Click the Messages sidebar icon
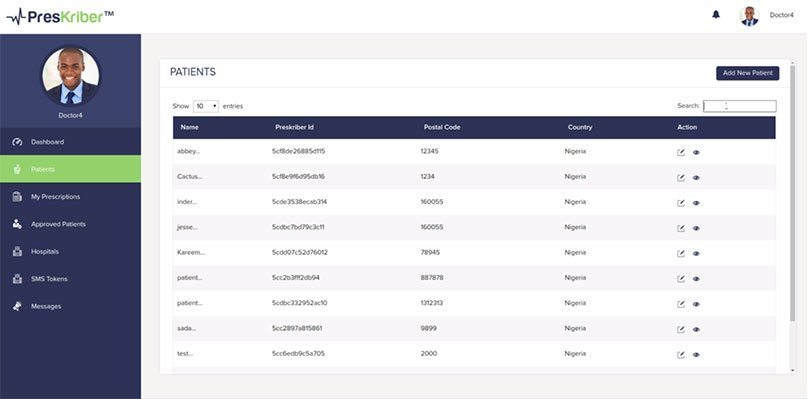Image resolution: width=808 pixels, height=399 pixels. tap(17, 306)
